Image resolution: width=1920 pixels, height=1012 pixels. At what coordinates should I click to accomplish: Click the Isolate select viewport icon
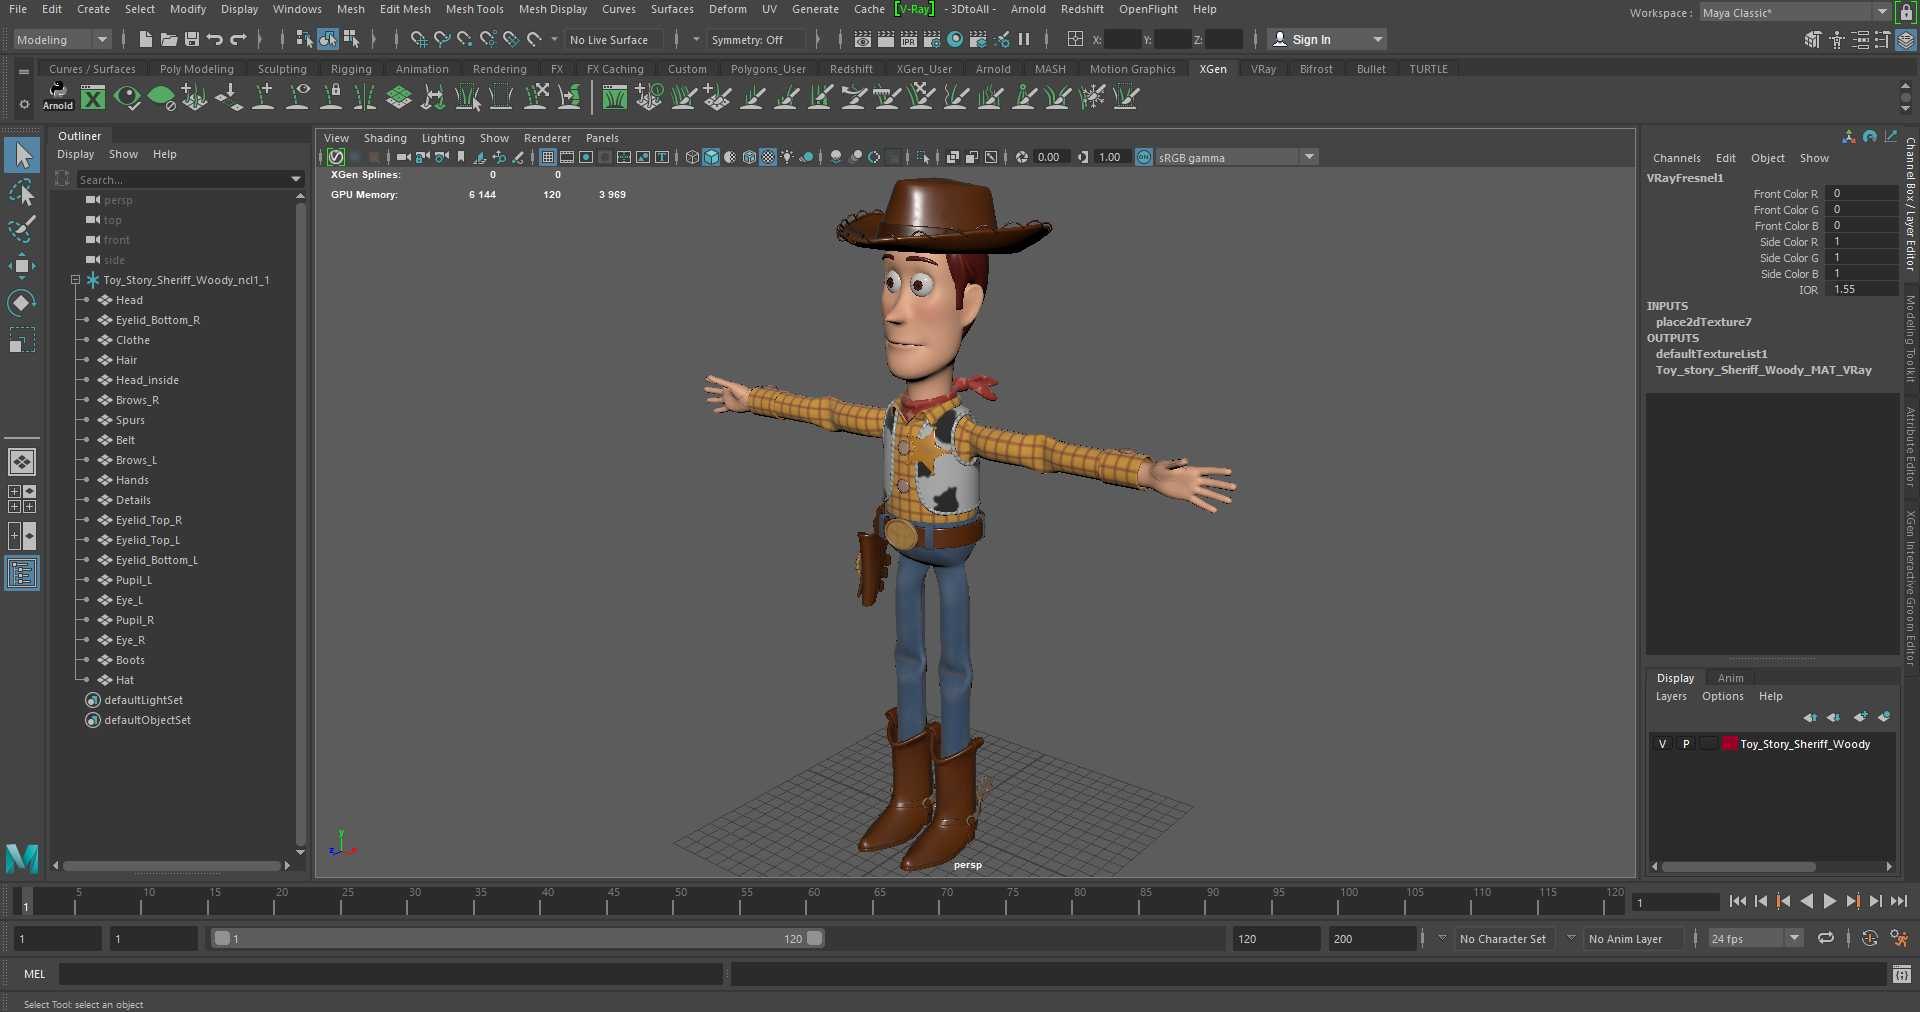coord(923,157)
